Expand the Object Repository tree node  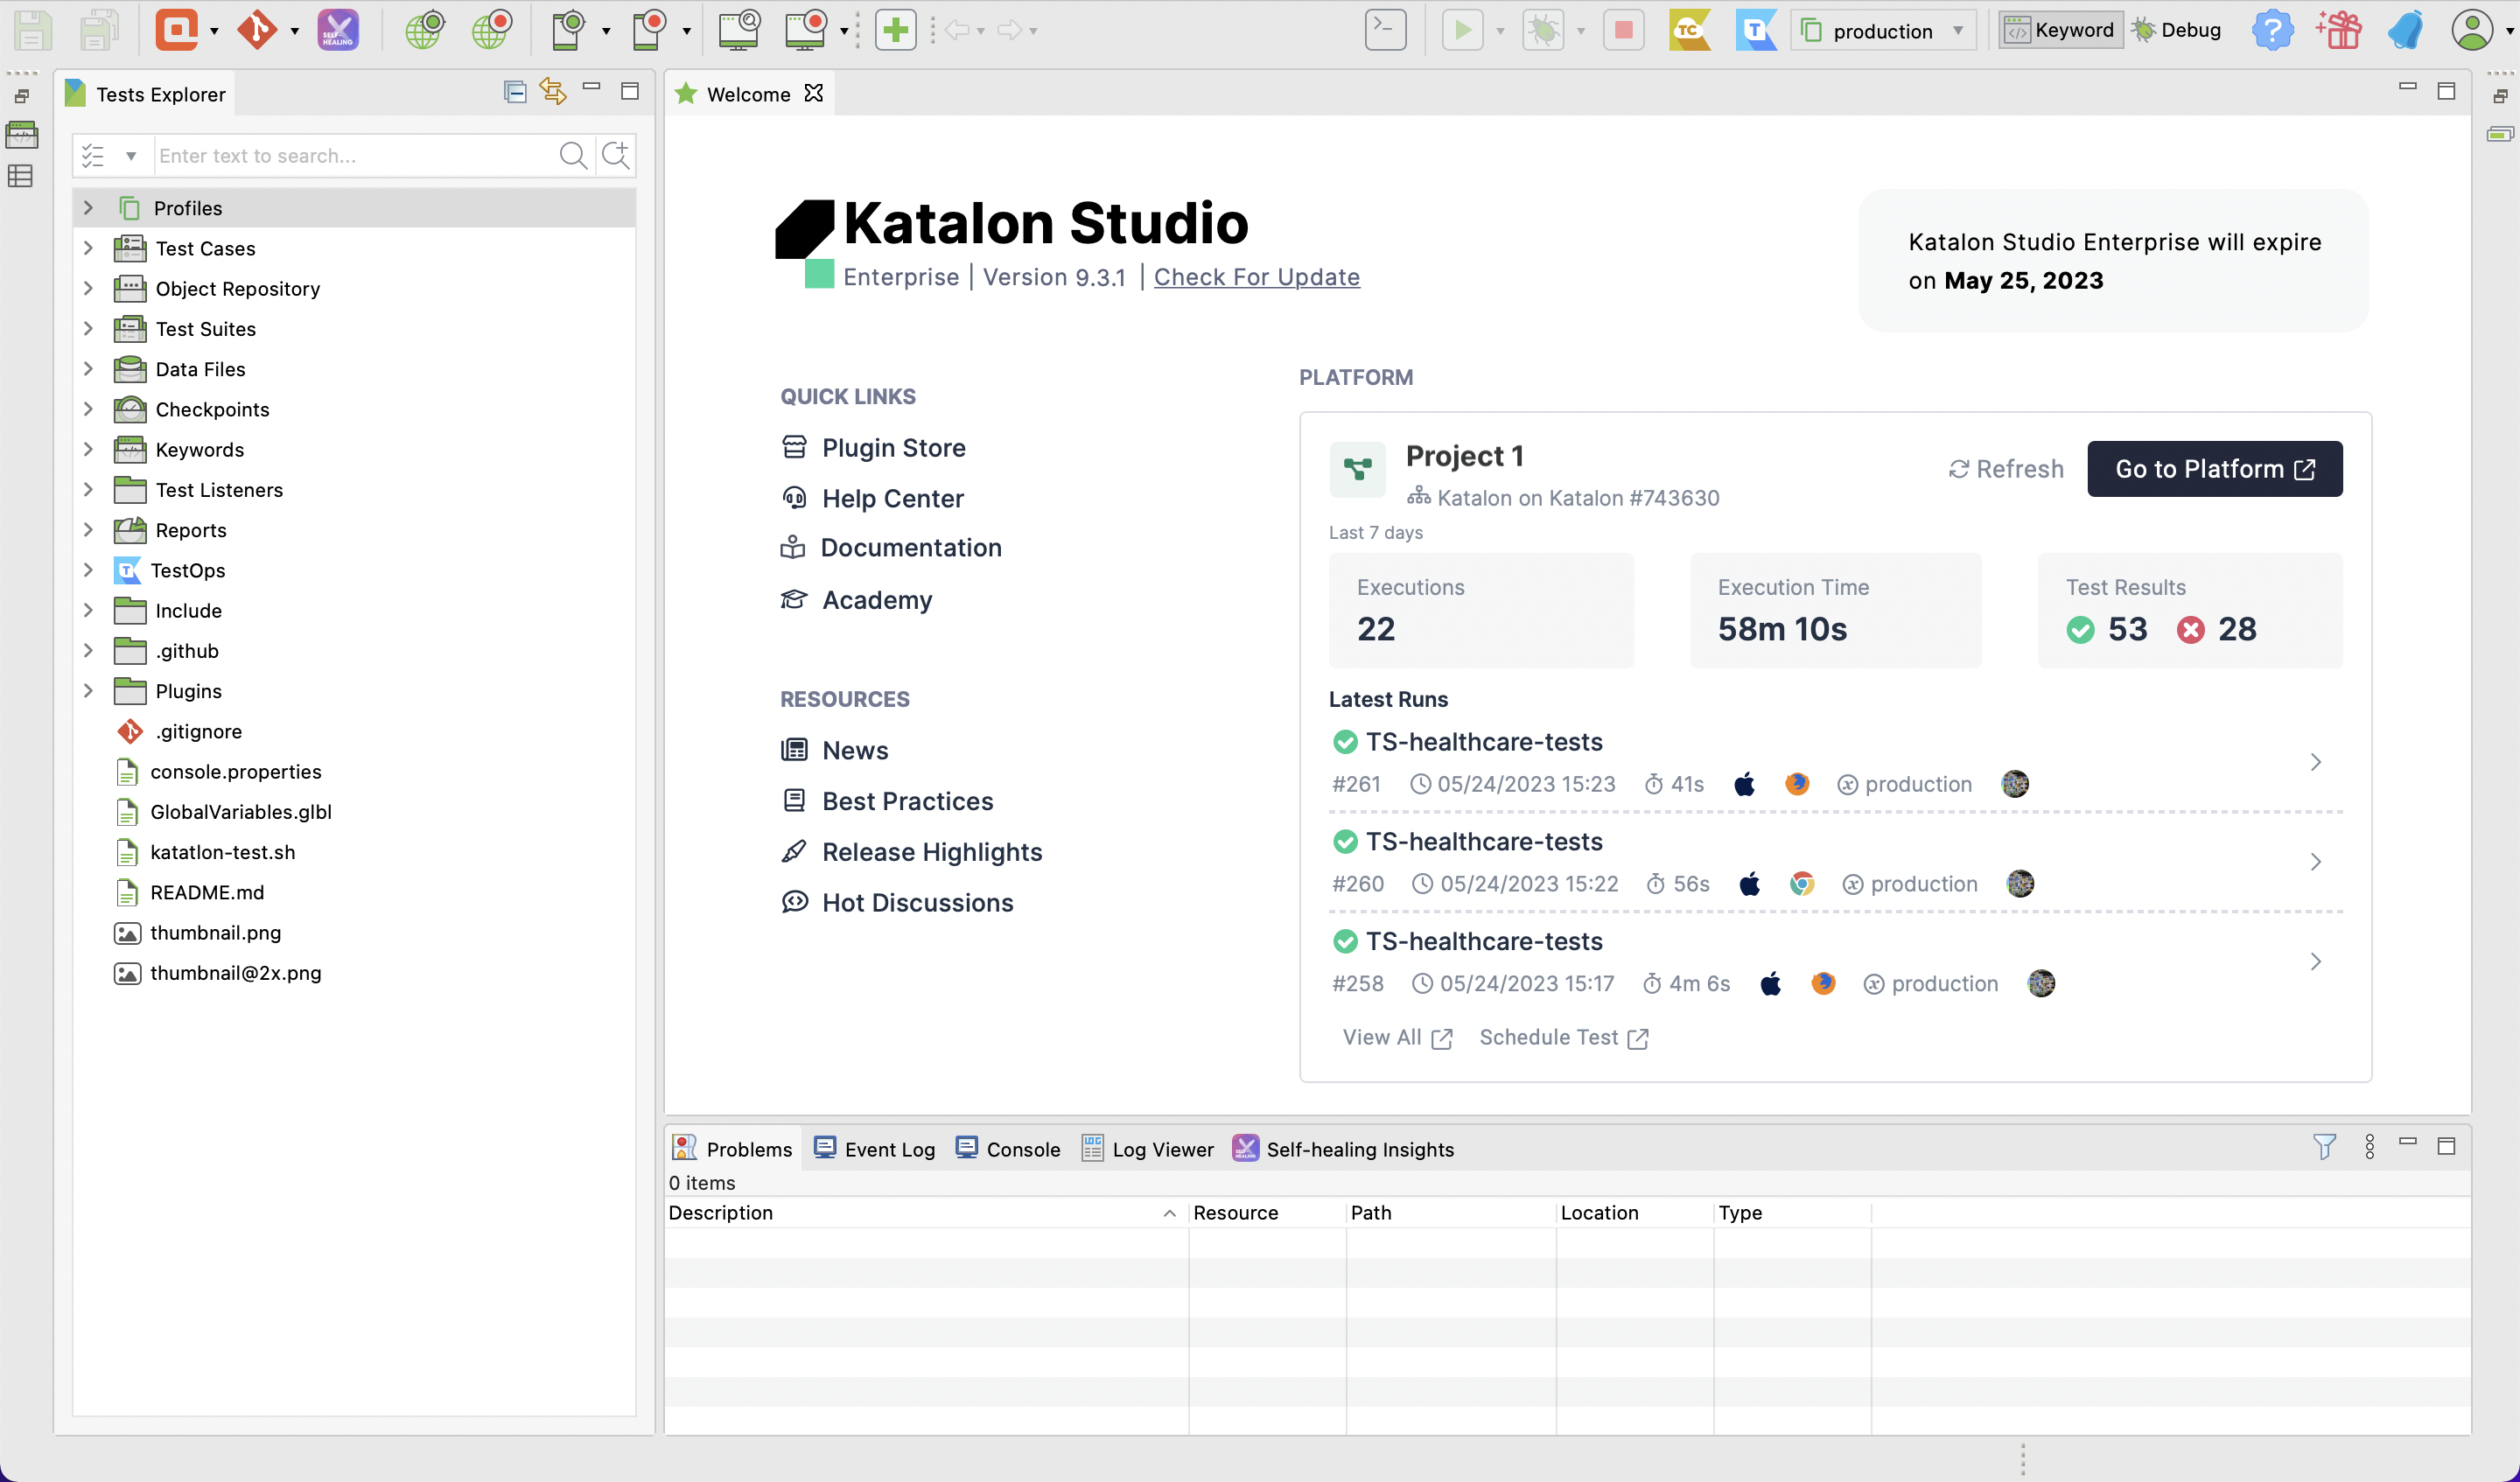click(88, 288)
